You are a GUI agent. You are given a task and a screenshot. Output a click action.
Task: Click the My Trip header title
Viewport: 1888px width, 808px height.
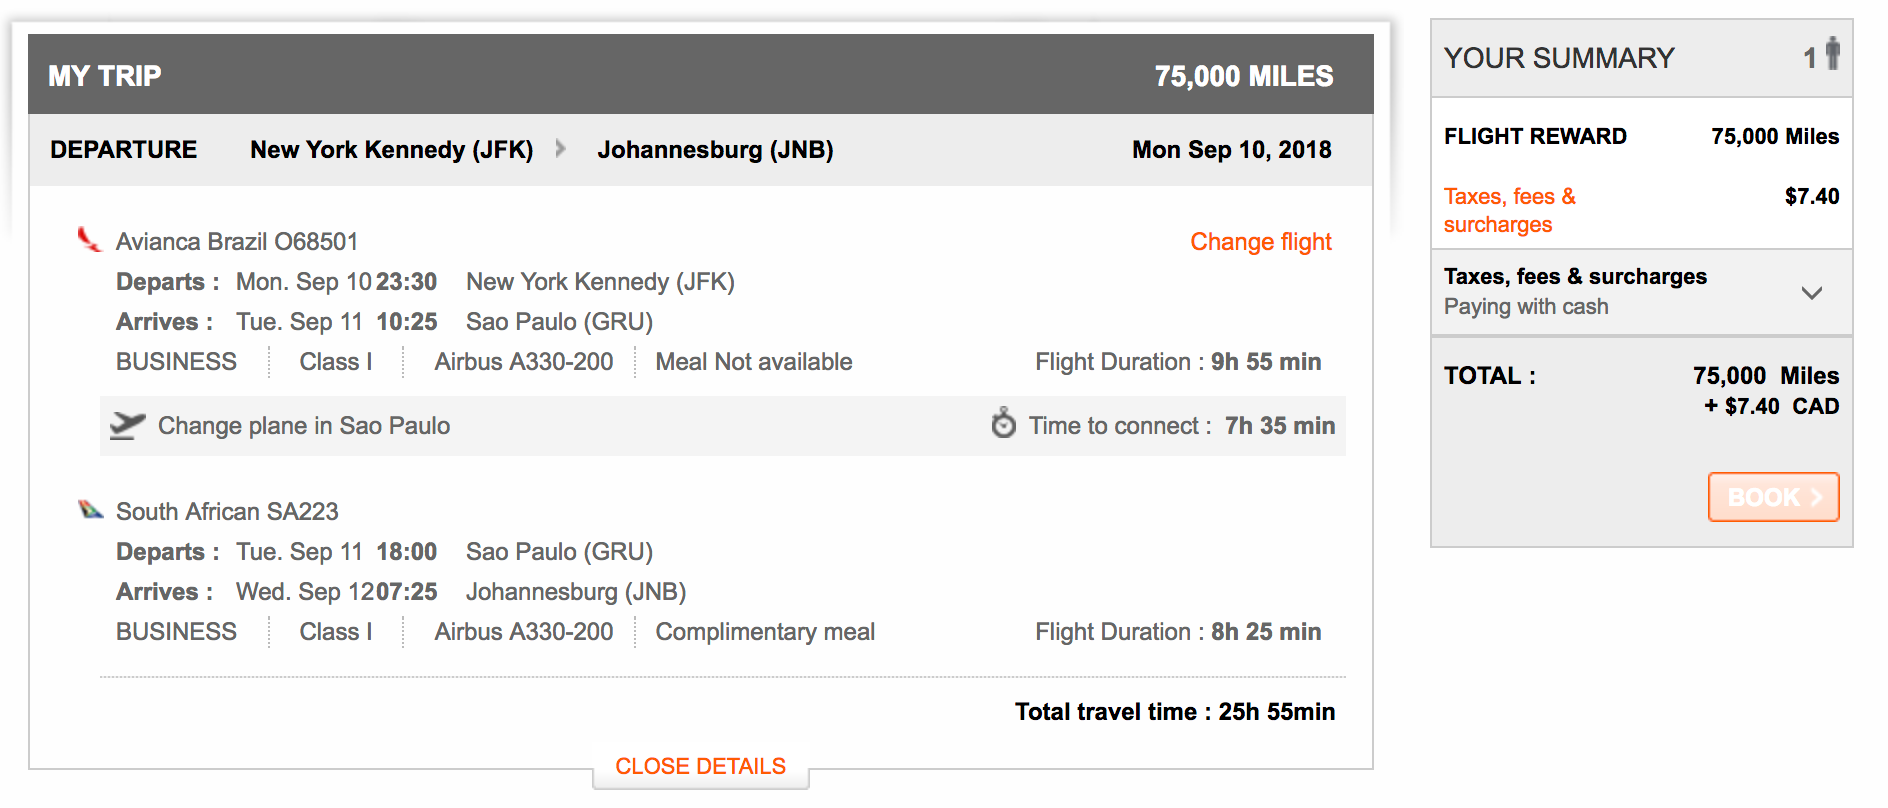pos(105,76)
